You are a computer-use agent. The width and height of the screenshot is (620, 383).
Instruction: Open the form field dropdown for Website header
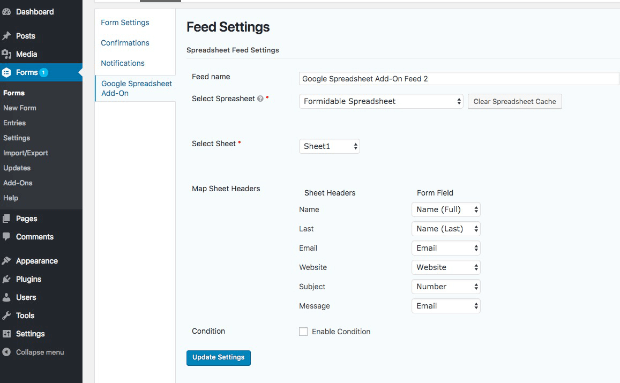click(x=446, y=267)
